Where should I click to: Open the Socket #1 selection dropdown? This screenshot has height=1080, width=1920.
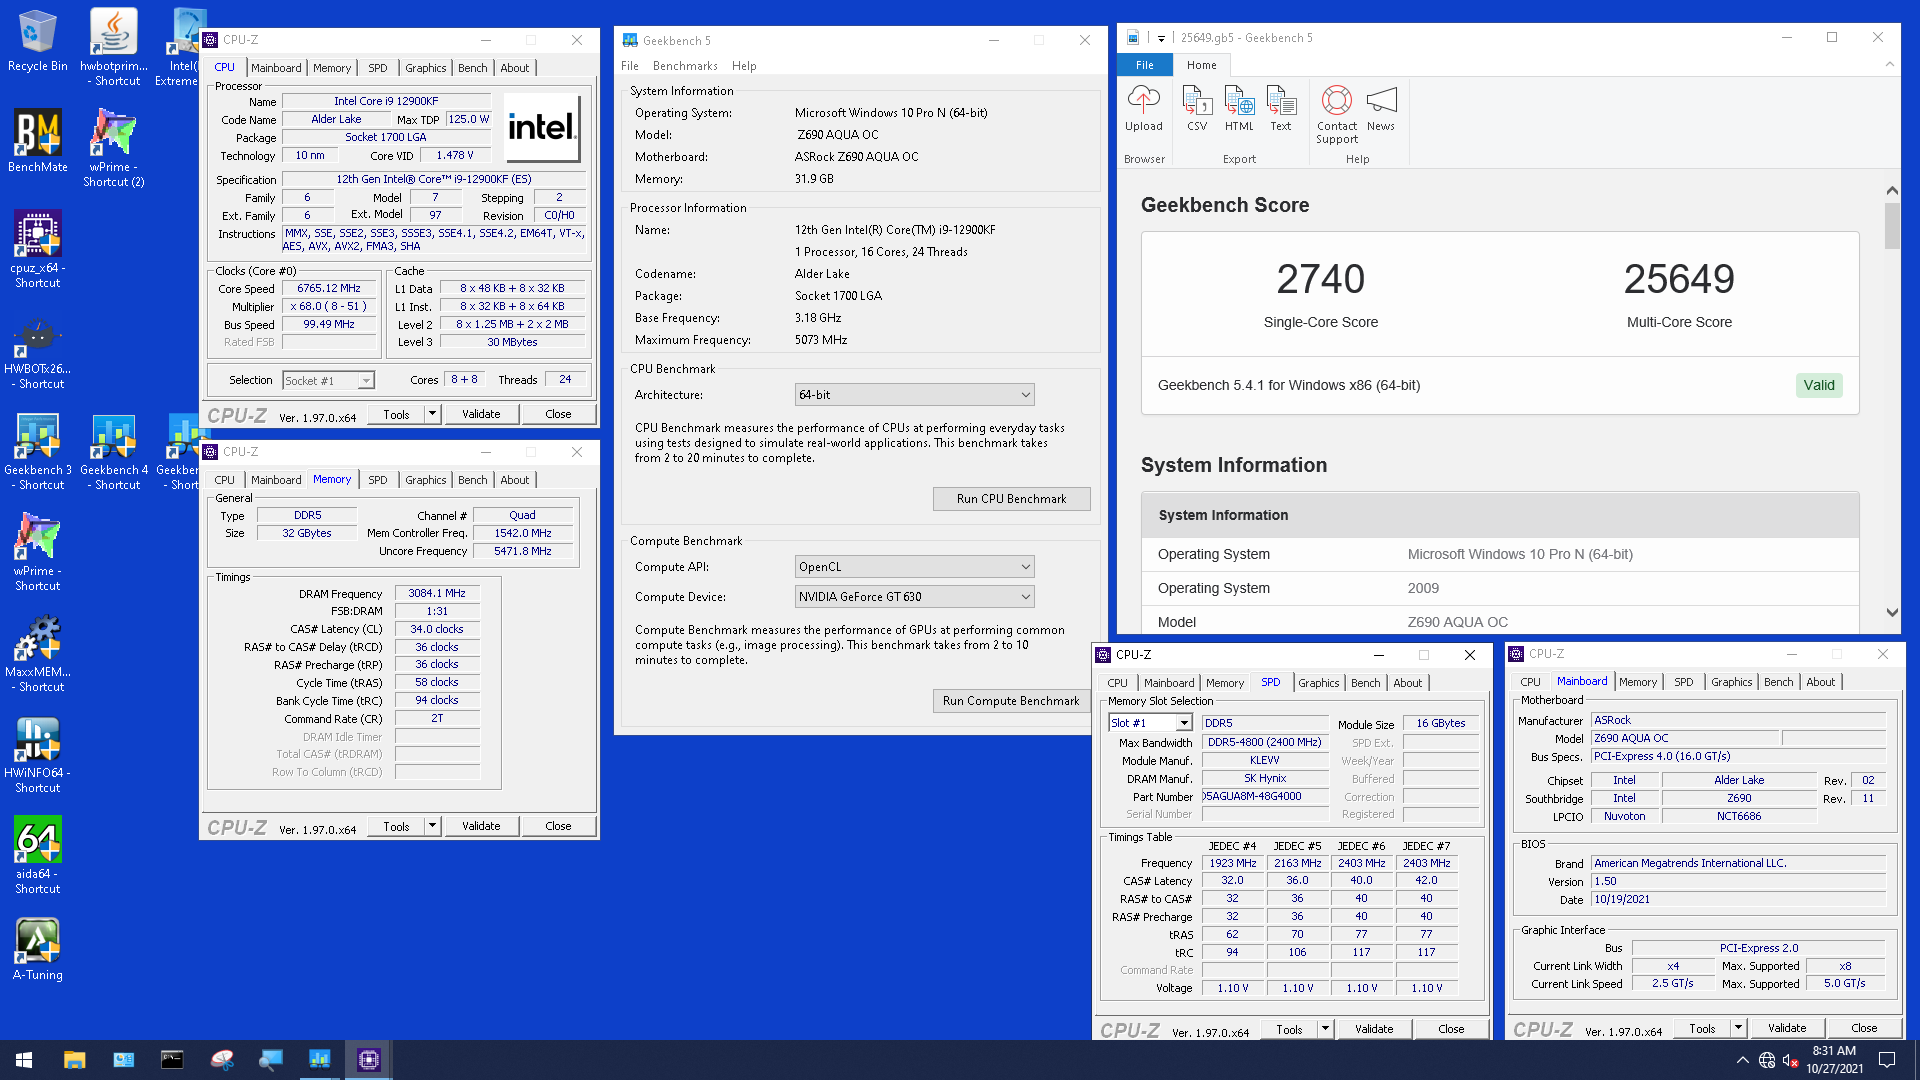point(328,381)
